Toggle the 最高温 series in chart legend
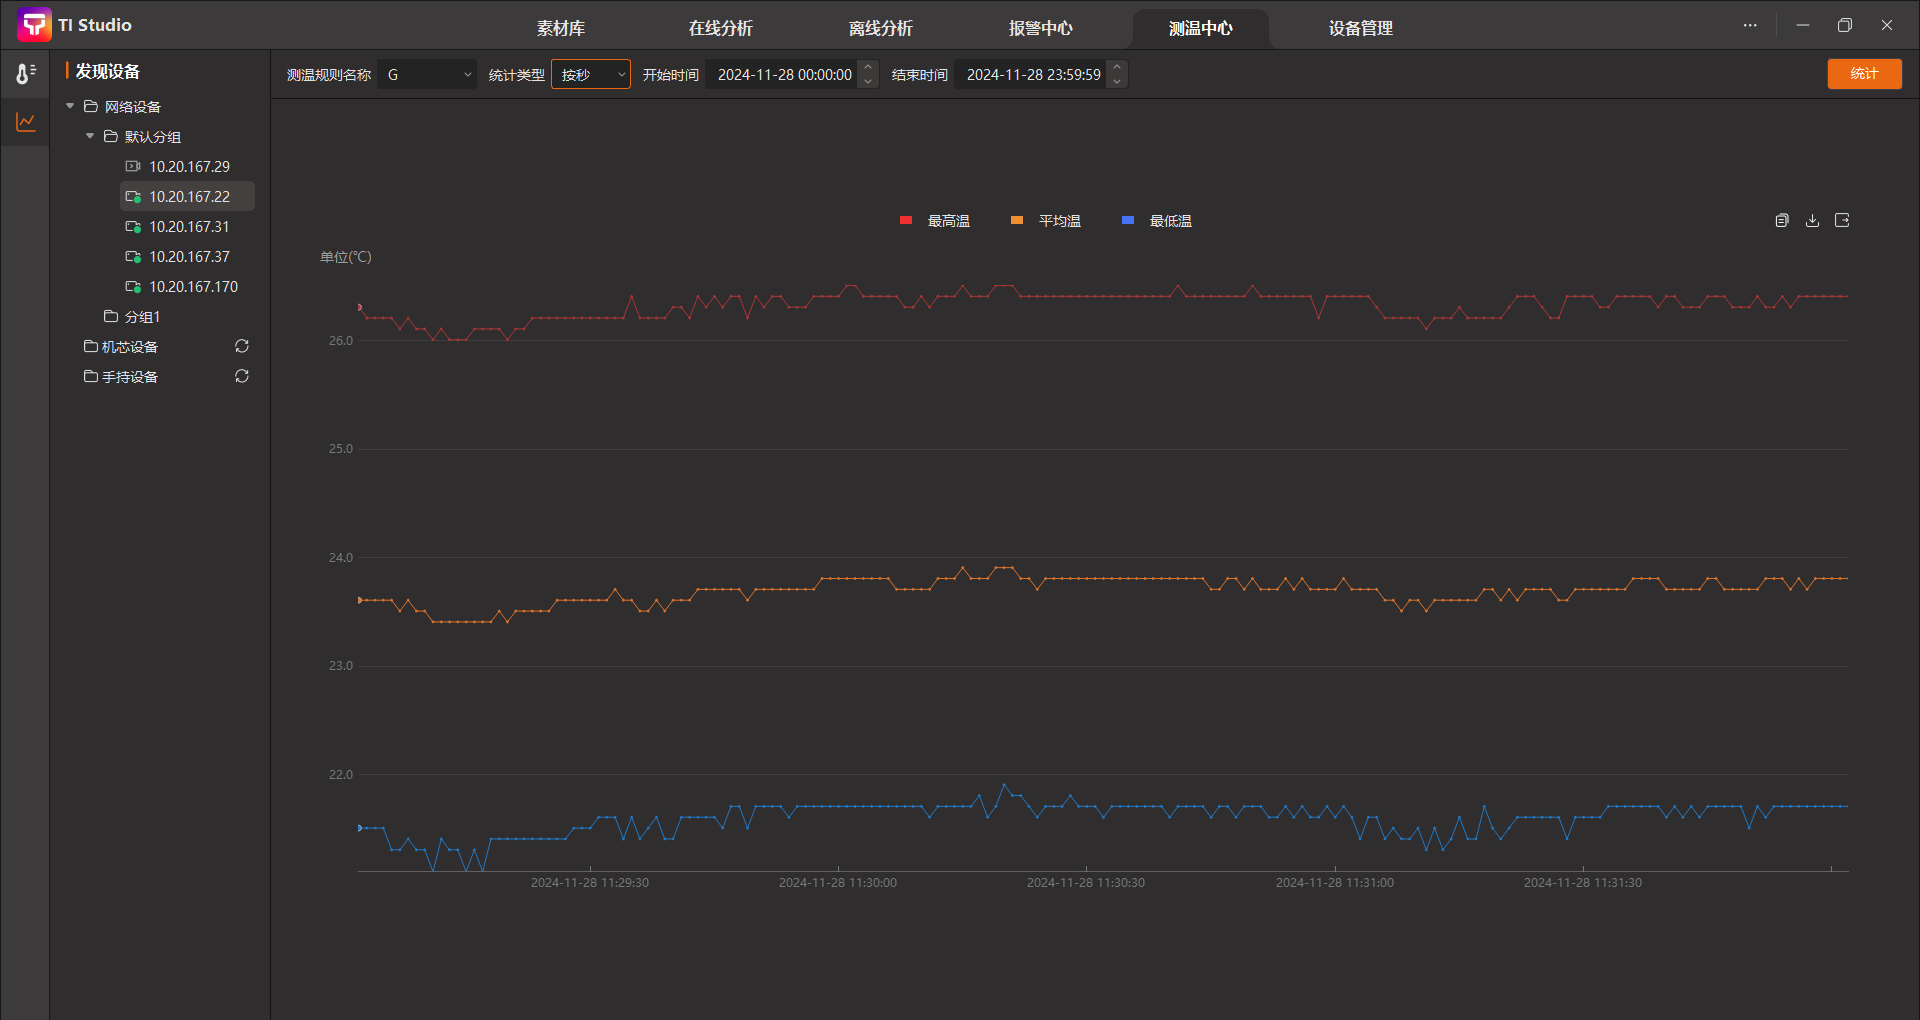This screenshot has width=1920, height=1020. click(936, 221)
